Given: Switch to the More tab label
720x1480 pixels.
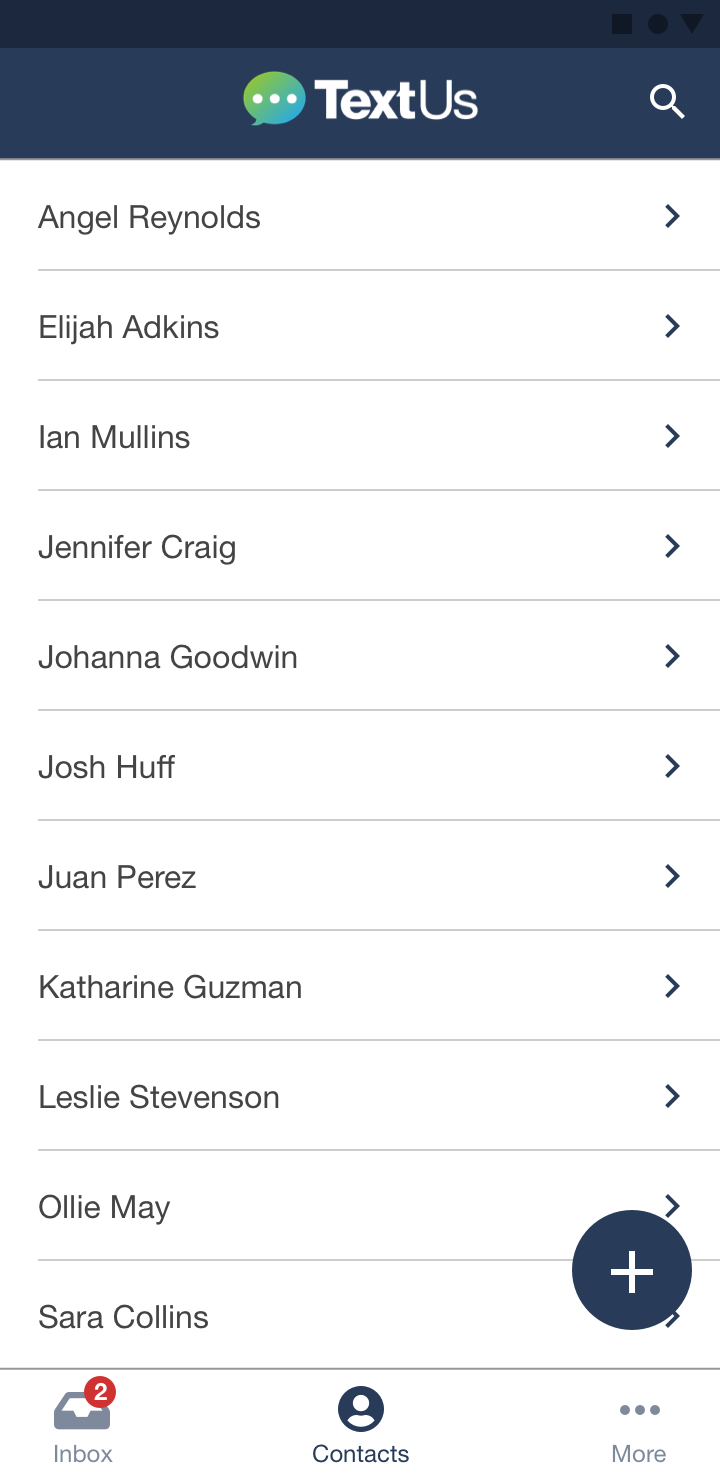Looking at the screenshot, I should click(x=639, y=1453).
